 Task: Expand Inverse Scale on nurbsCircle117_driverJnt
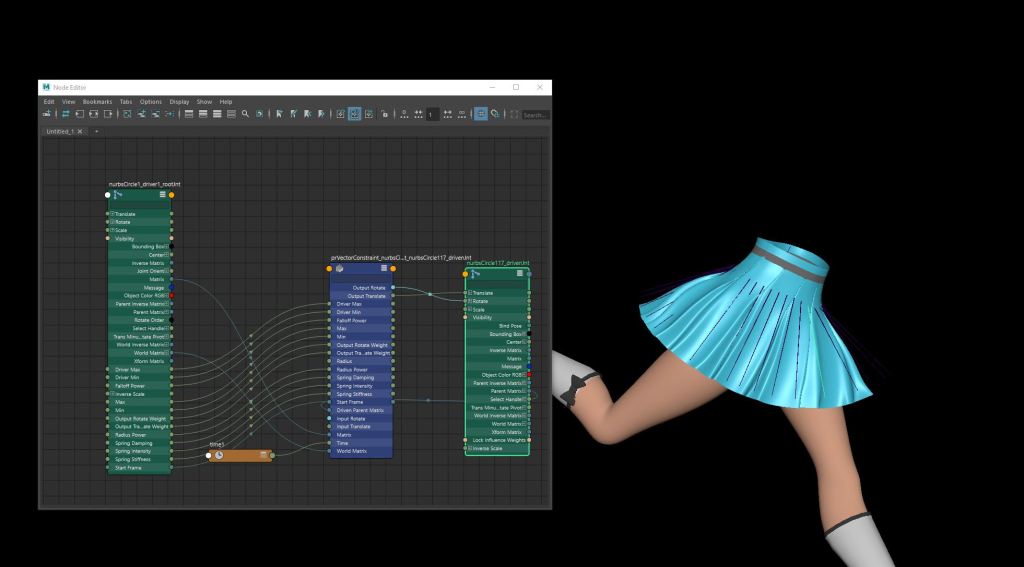coord(470,448)
